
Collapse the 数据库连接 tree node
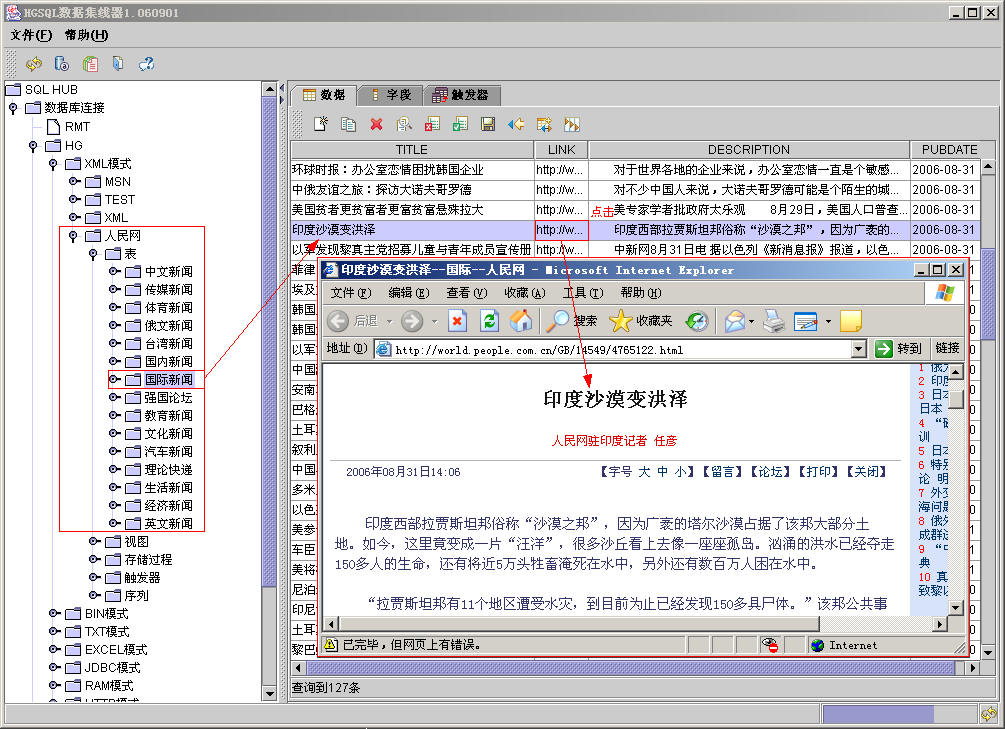[13, 108]
